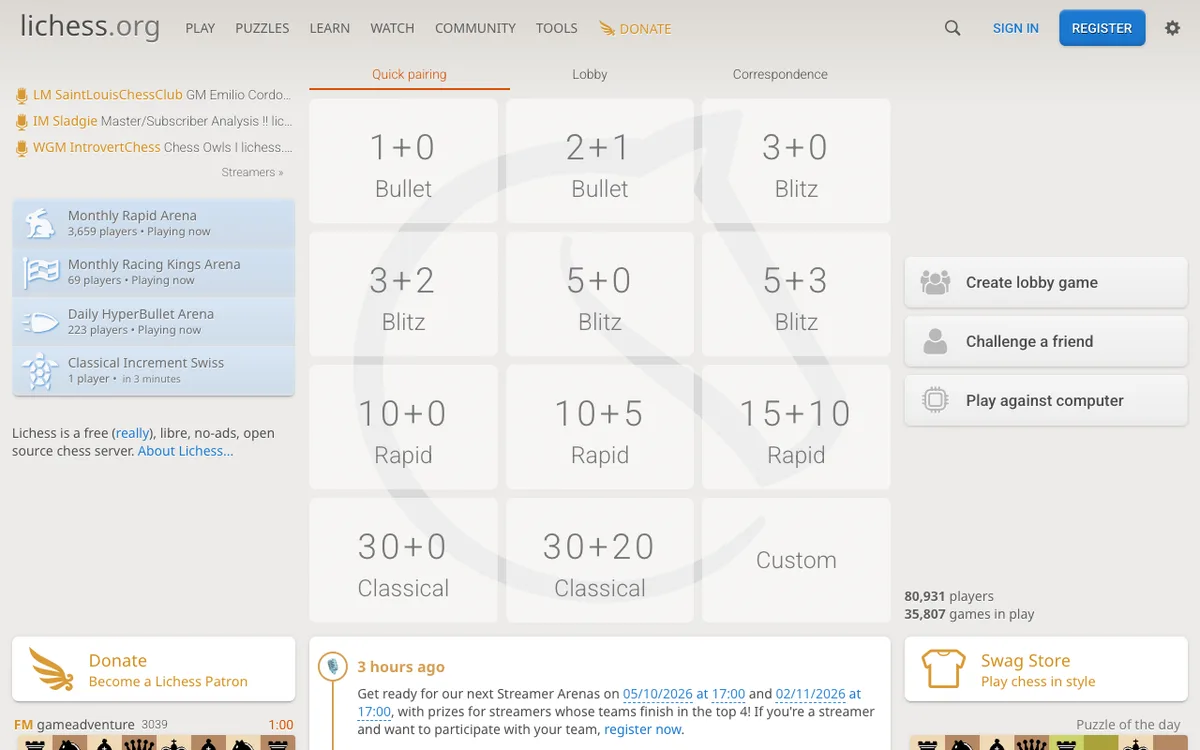Click the person icon on Challenge a friend

[x=935, y=342]
